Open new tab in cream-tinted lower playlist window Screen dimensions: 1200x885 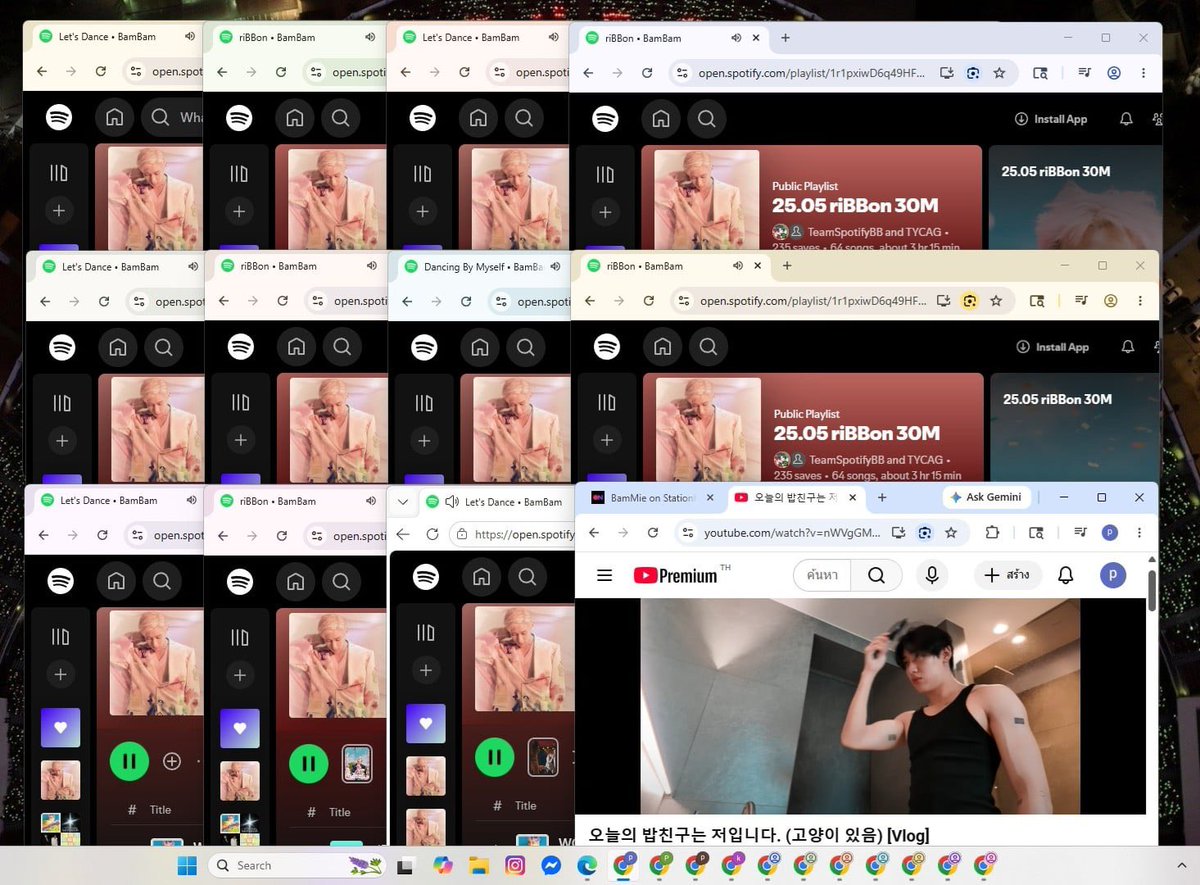click(x=787, y=266)
